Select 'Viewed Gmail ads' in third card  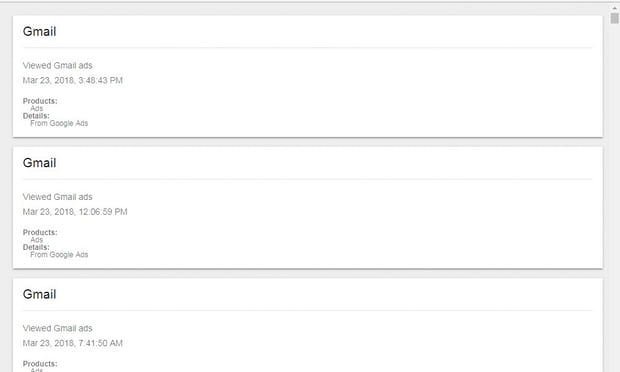coord(57,328)
